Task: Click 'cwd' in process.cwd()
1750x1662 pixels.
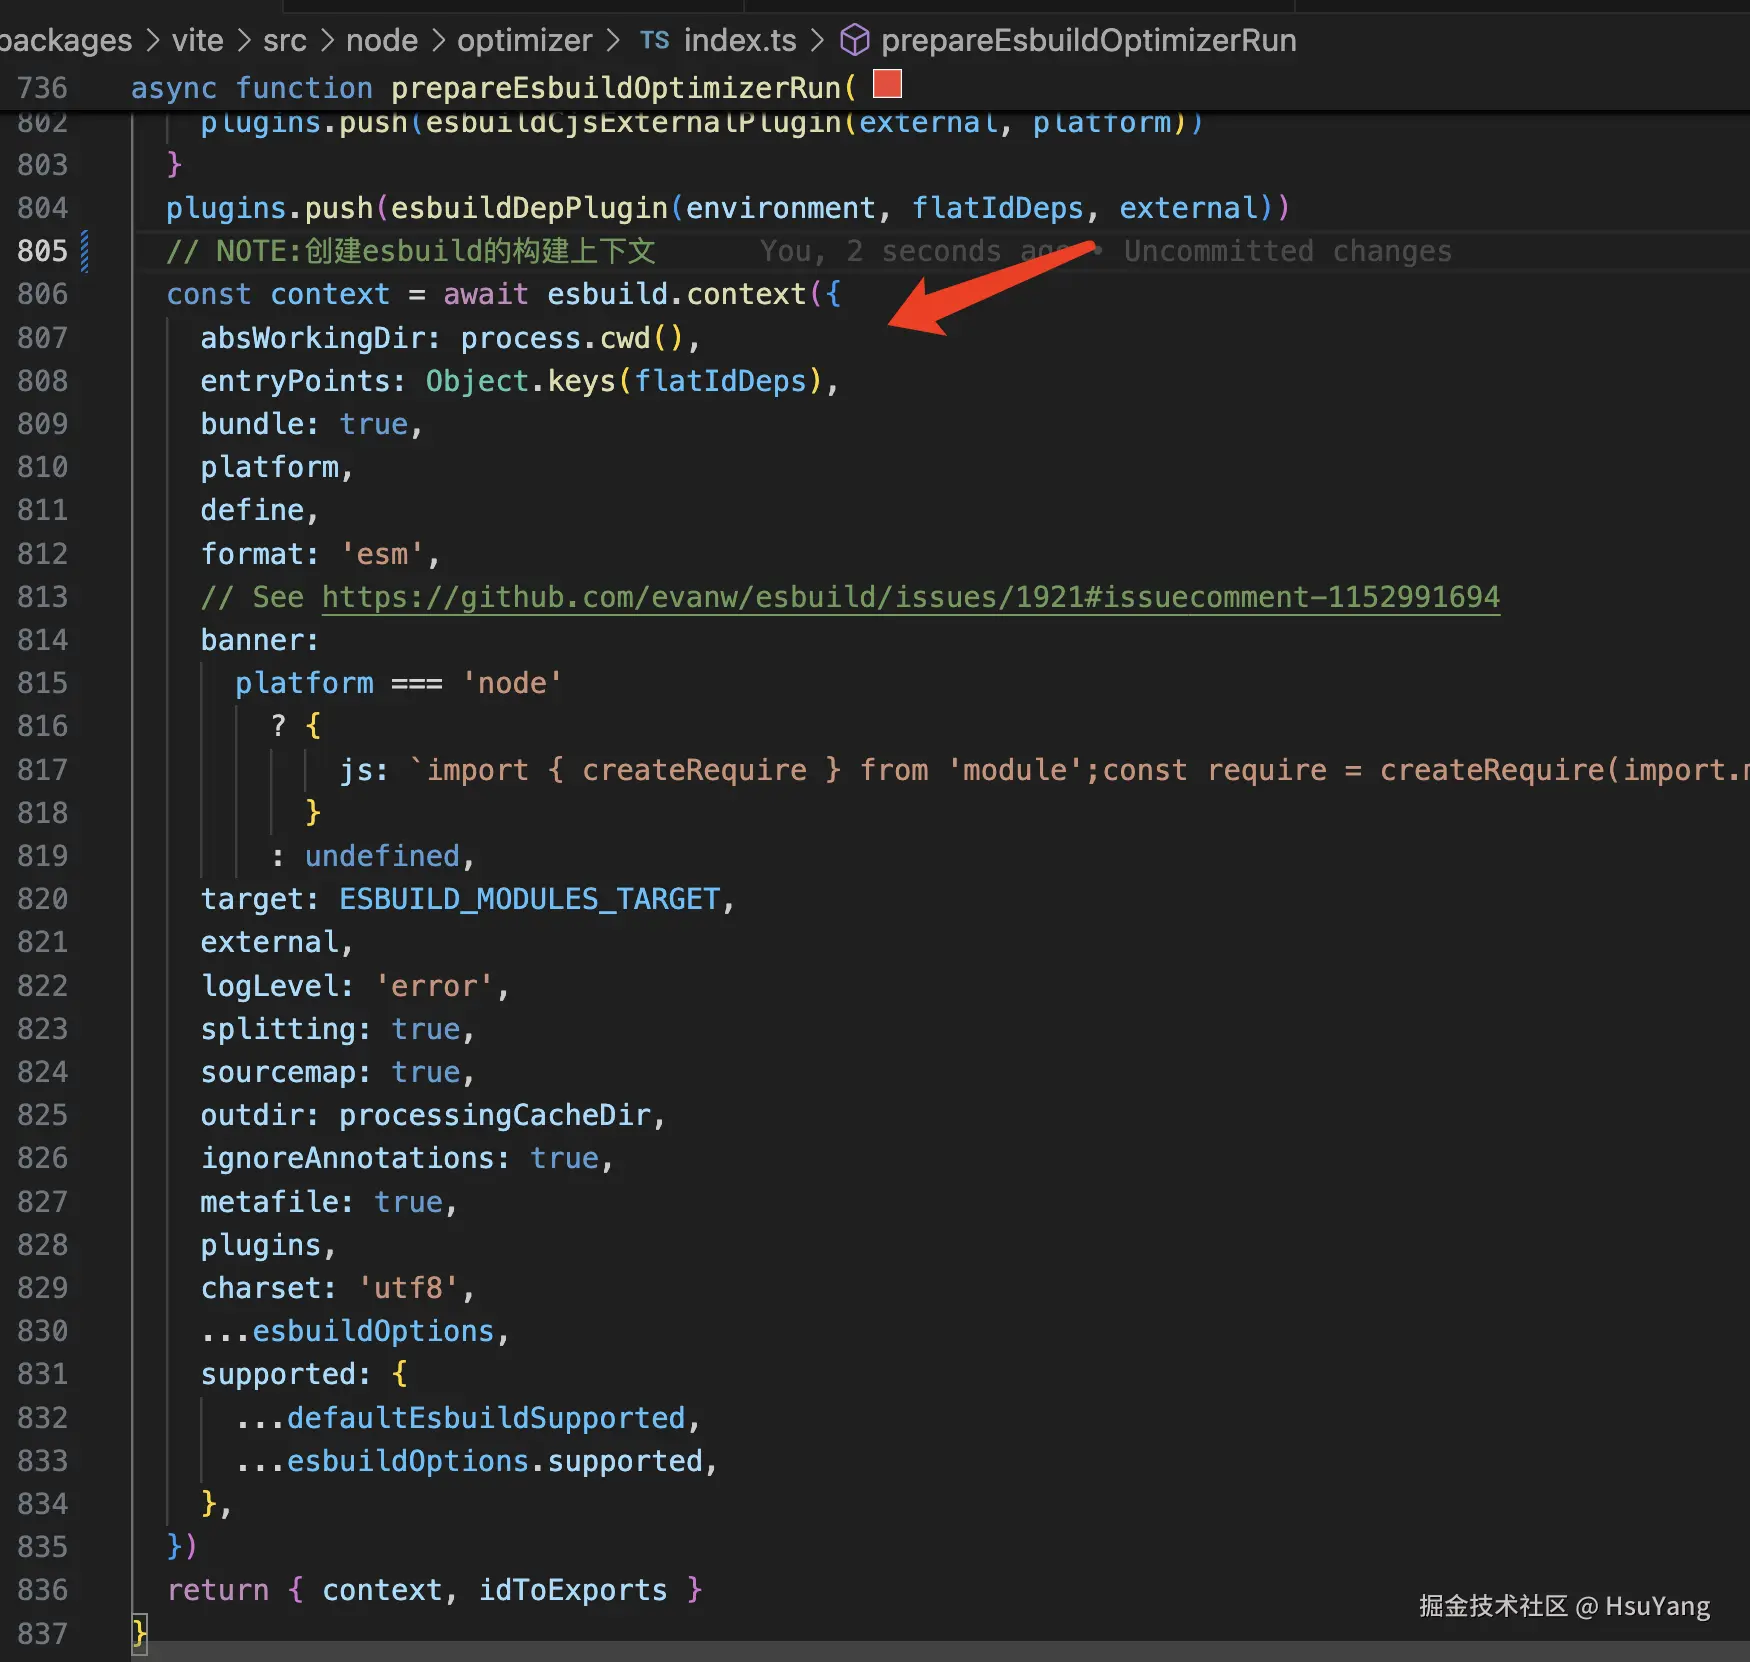Action: click(625, 338)
